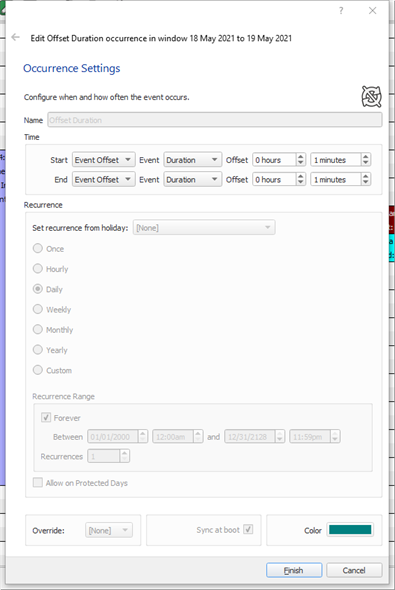Open the Start type dropdown (Event Offset)
395x590 pixels.
(103, 160)
